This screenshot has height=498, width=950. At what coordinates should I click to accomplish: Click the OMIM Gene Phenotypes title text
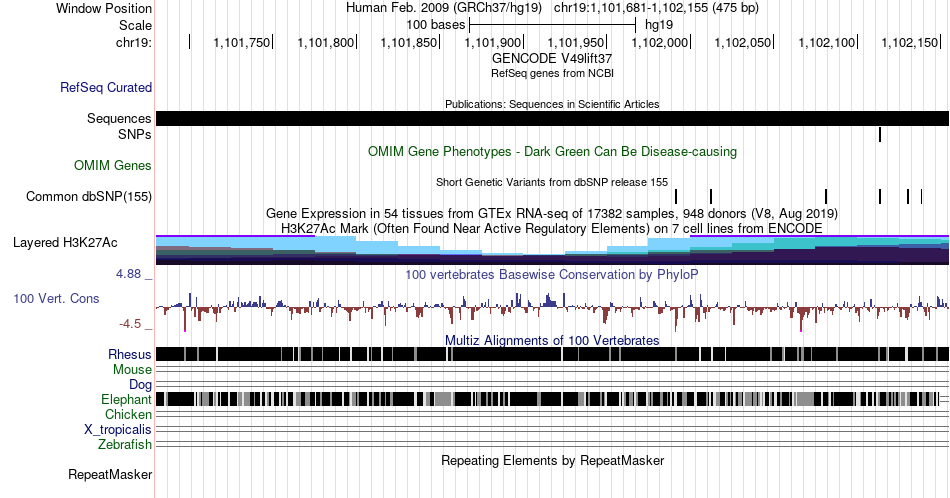(x=552, y=151)
